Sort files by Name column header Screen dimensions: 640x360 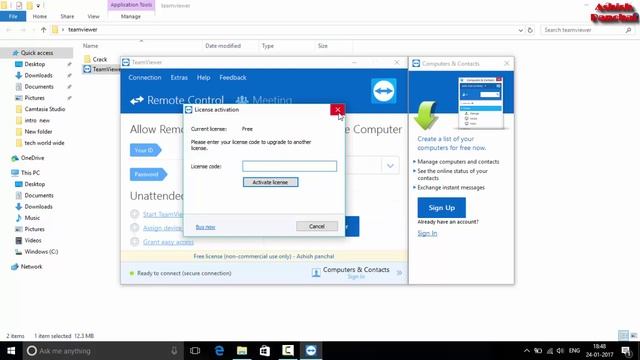click(x=90, y=46)
